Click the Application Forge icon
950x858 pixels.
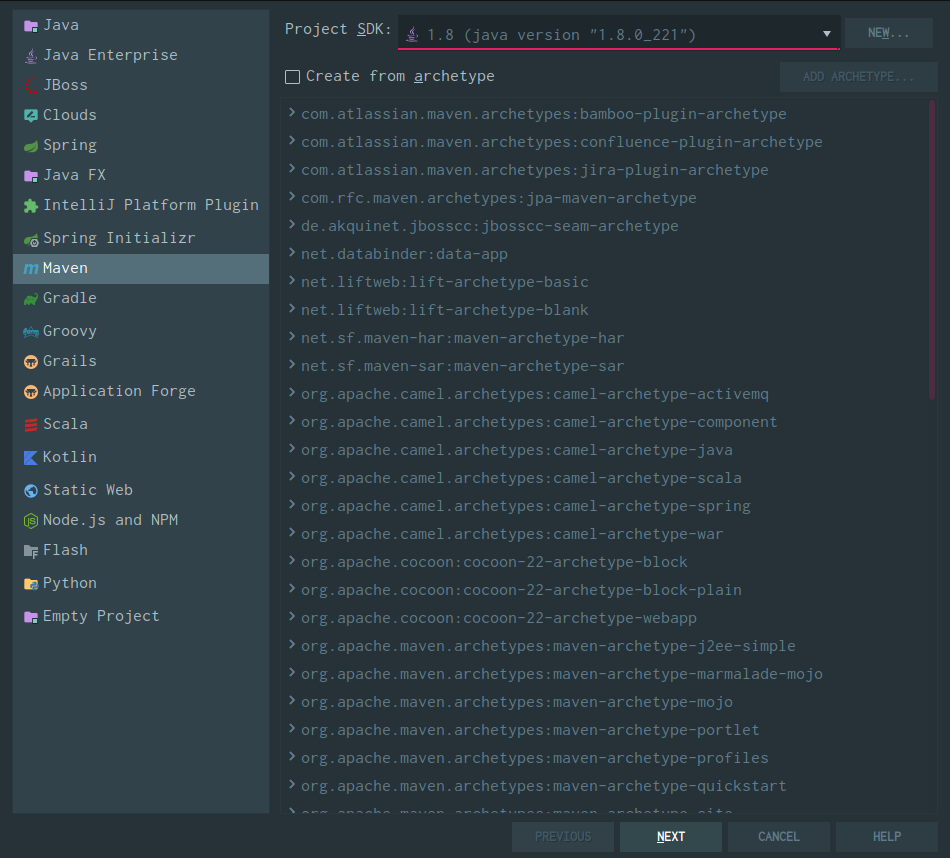pyautogui.click(x=31, y=392)
